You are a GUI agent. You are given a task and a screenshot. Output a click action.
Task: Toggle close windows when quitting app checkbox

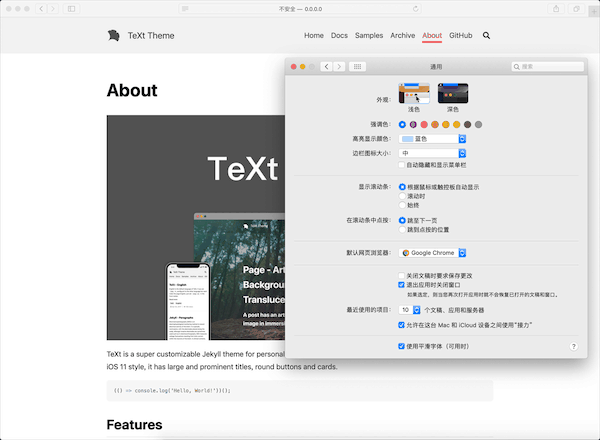tap(402, 285)
